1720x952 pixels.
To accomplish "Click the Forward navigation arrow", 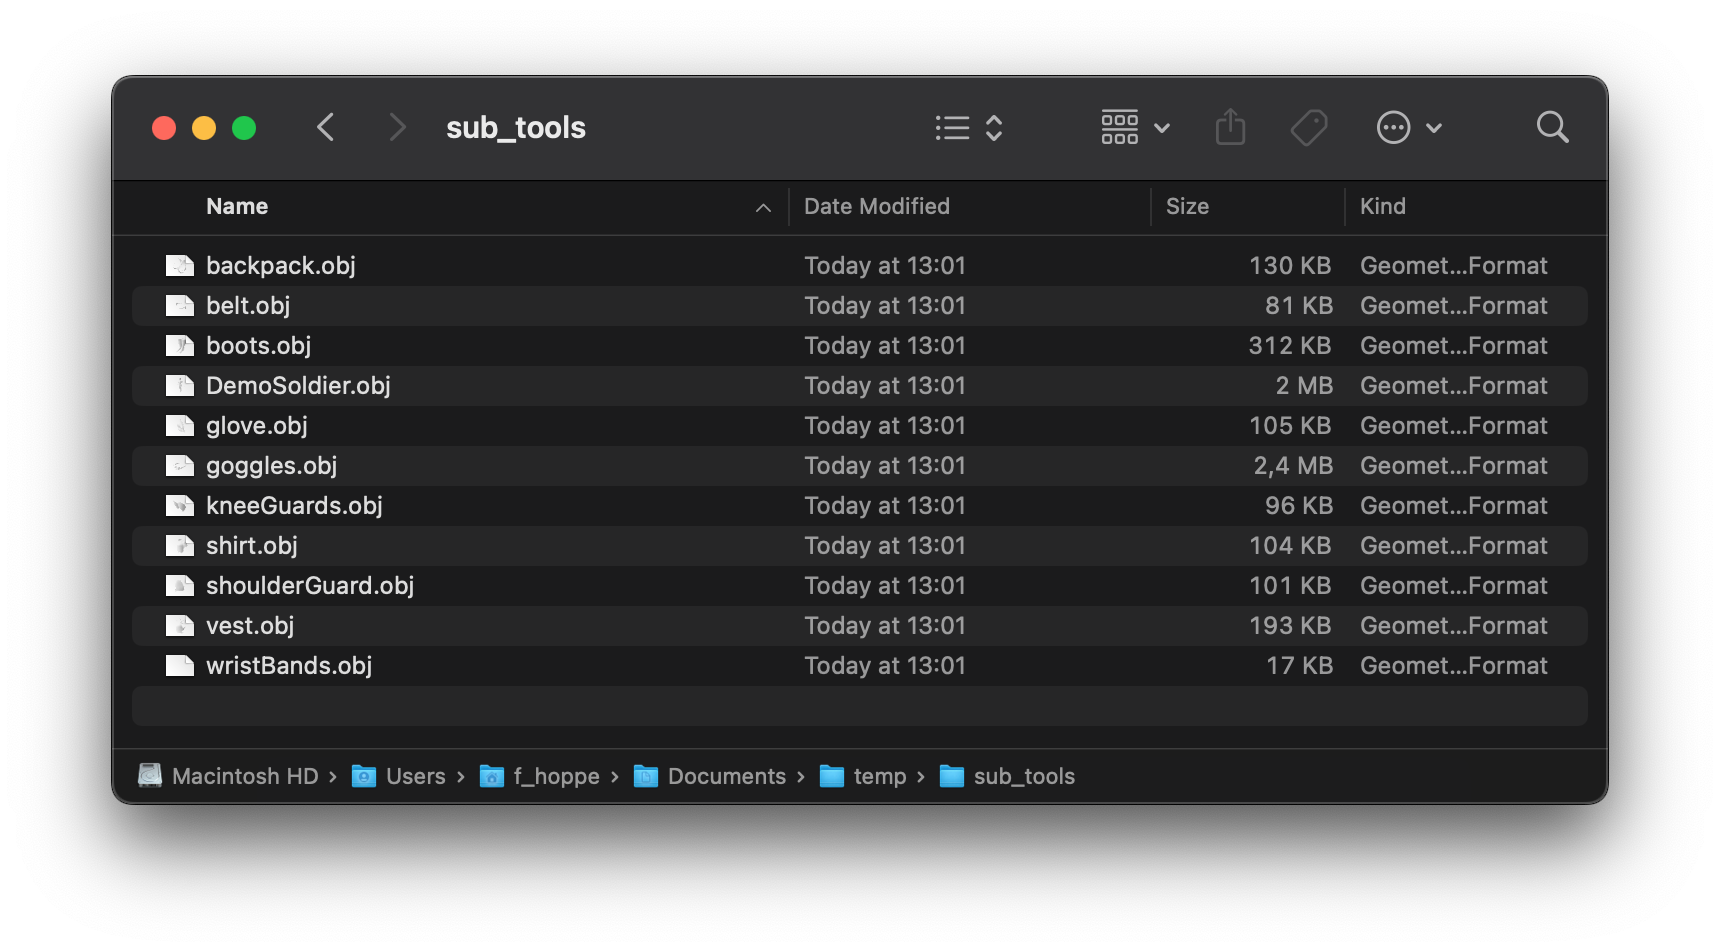I will [398, 127].
